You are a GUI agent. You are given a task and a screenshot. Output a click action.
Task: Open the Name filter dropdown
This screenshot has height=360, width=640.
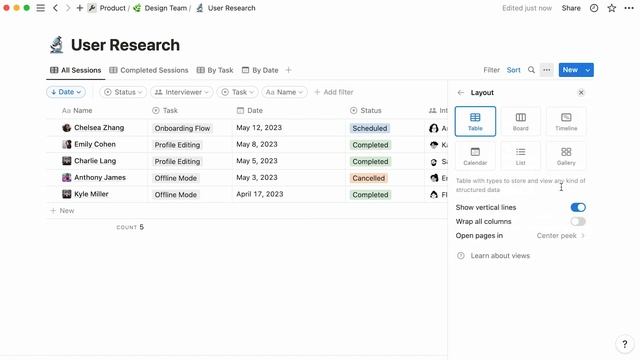click(x=284, y=92)
